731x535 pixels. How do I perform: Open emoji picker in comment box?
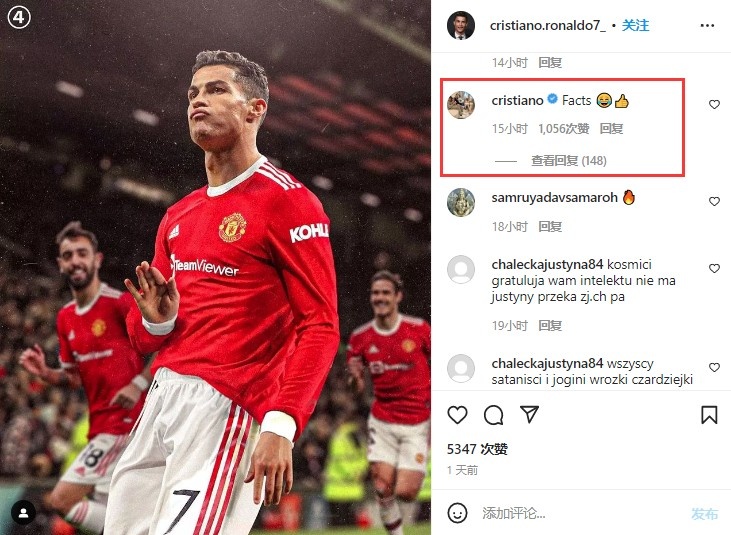(457, 513)
